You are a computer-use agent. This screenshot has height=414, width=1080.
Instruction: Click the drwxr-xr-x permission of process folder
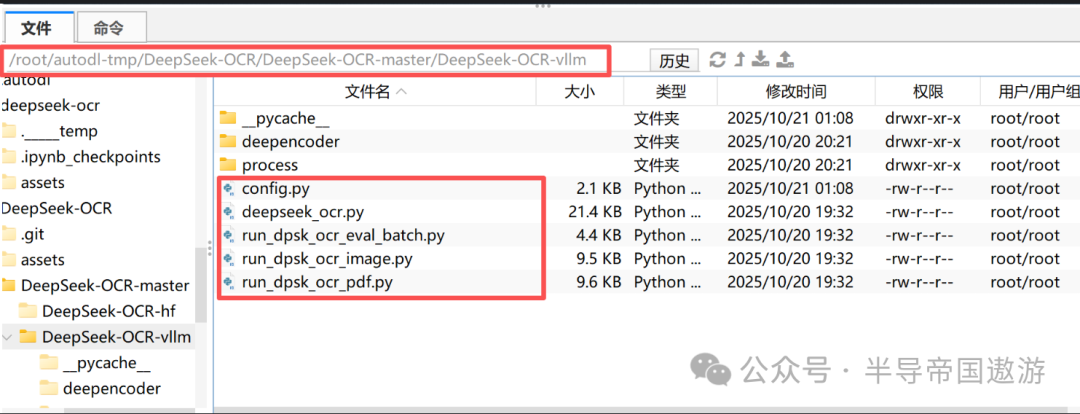[x=923, y=165]
